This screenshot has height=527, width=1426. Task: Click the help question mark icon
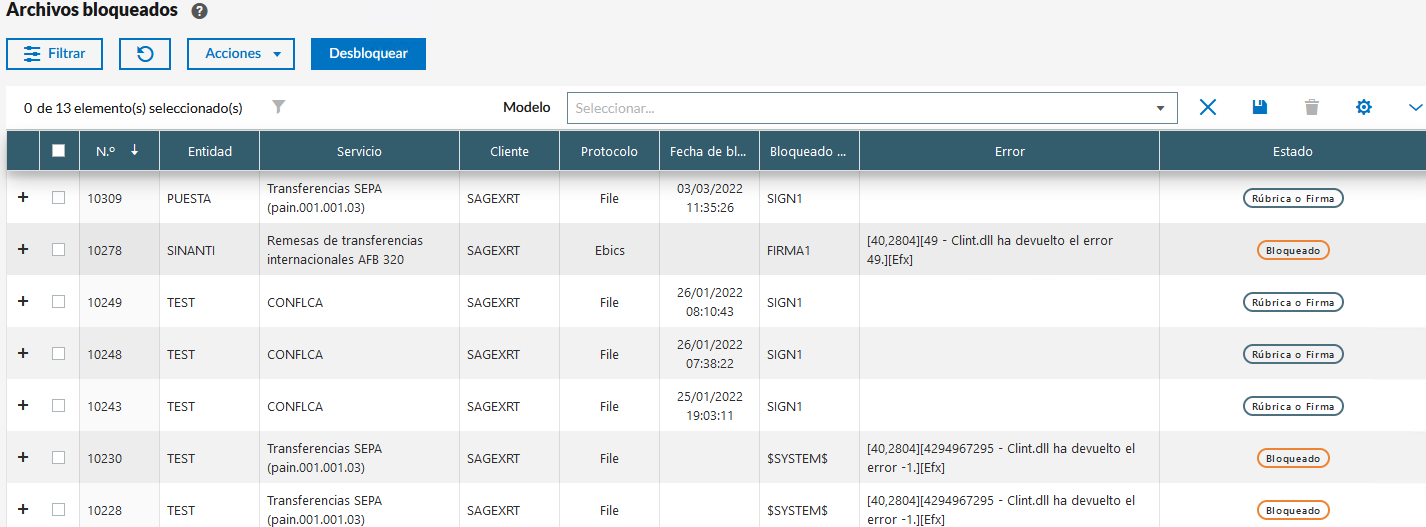pyautogui.click(x=200, y=12)
